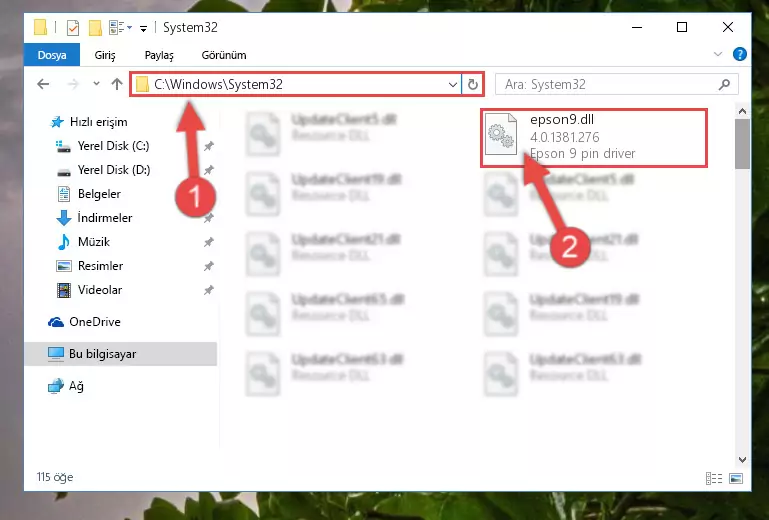Click the monitor icon beside Bu bilgisayar
769x520 pixels.
point(56,354)
